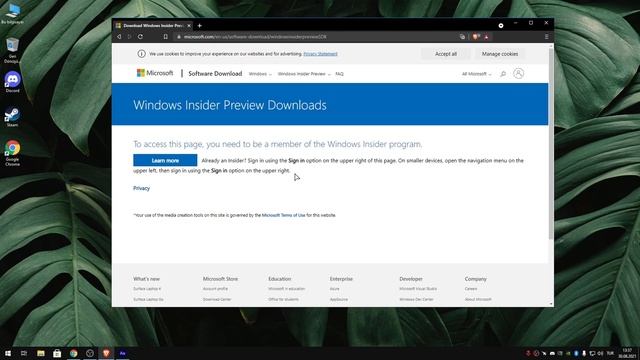This screenshot has height=360, width=640.
Task: Open the browser hamburger menu
Action: click(x=547, y=37)
